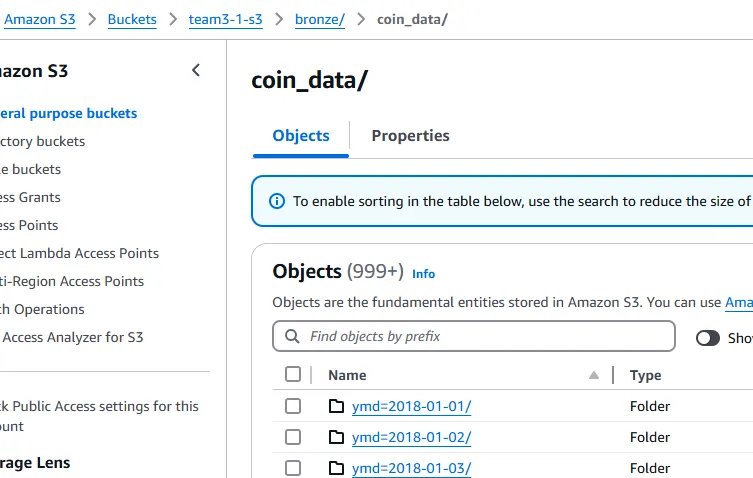This screenshot has width=753, height=478.
Task: Click the info circle icon in banner
Action: coord(277,201)
